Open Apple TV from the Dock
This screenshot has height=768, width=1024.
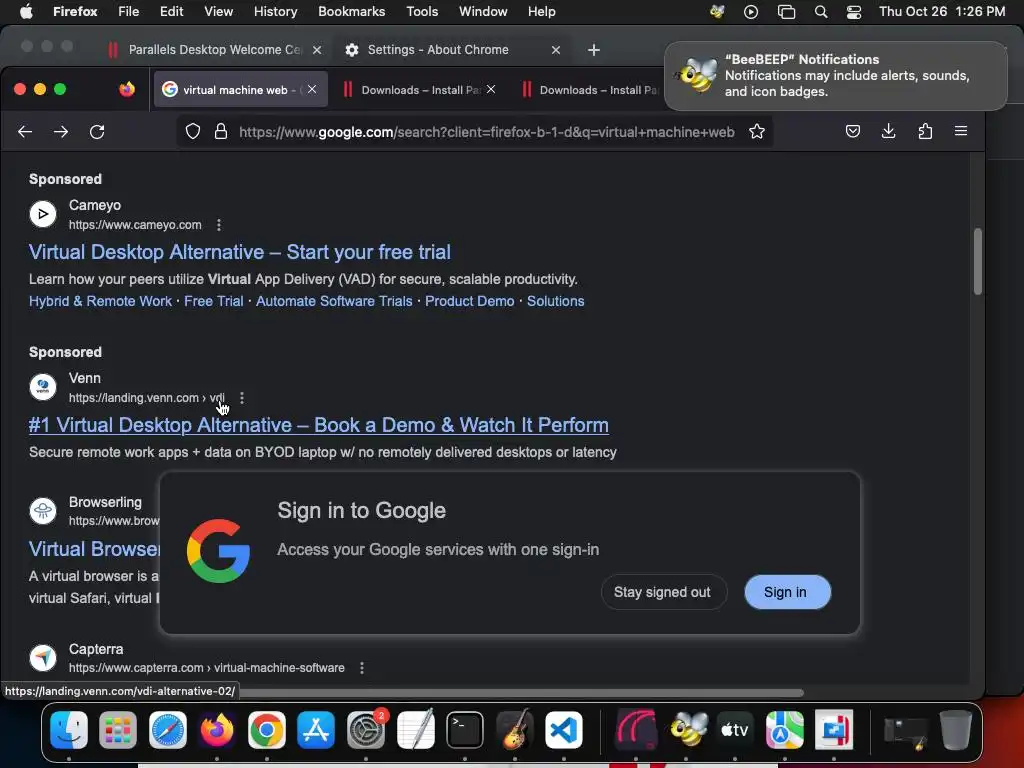[x=735, y=729]
